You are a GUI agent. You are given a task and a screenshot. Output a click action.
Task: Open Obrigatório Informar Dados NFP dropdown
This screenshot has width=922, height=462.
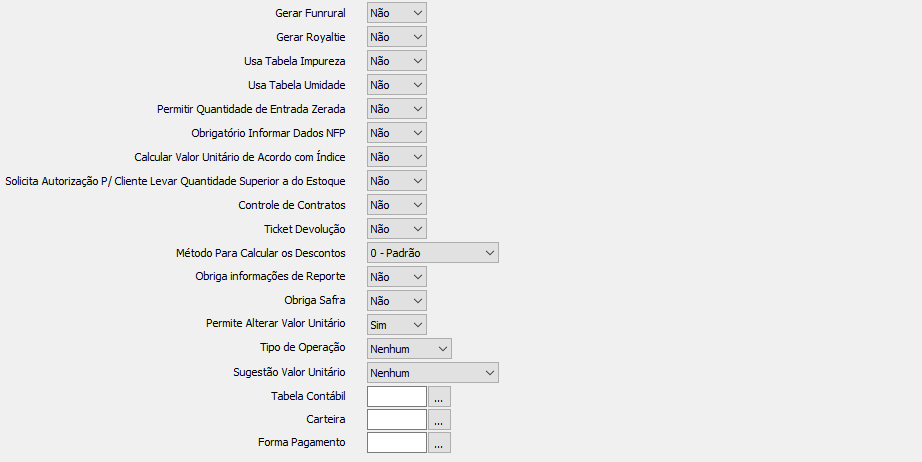tap(397, 133)
